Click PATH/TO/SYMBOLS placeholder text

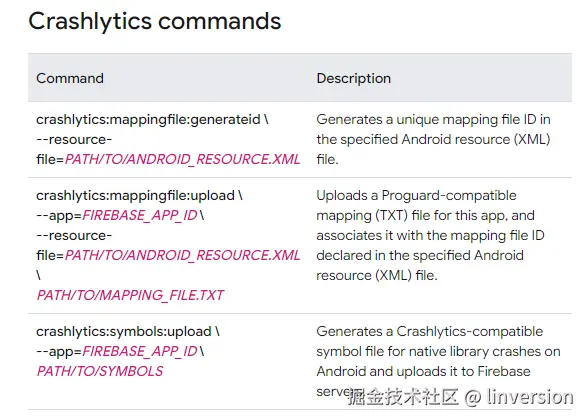point(100,371)
